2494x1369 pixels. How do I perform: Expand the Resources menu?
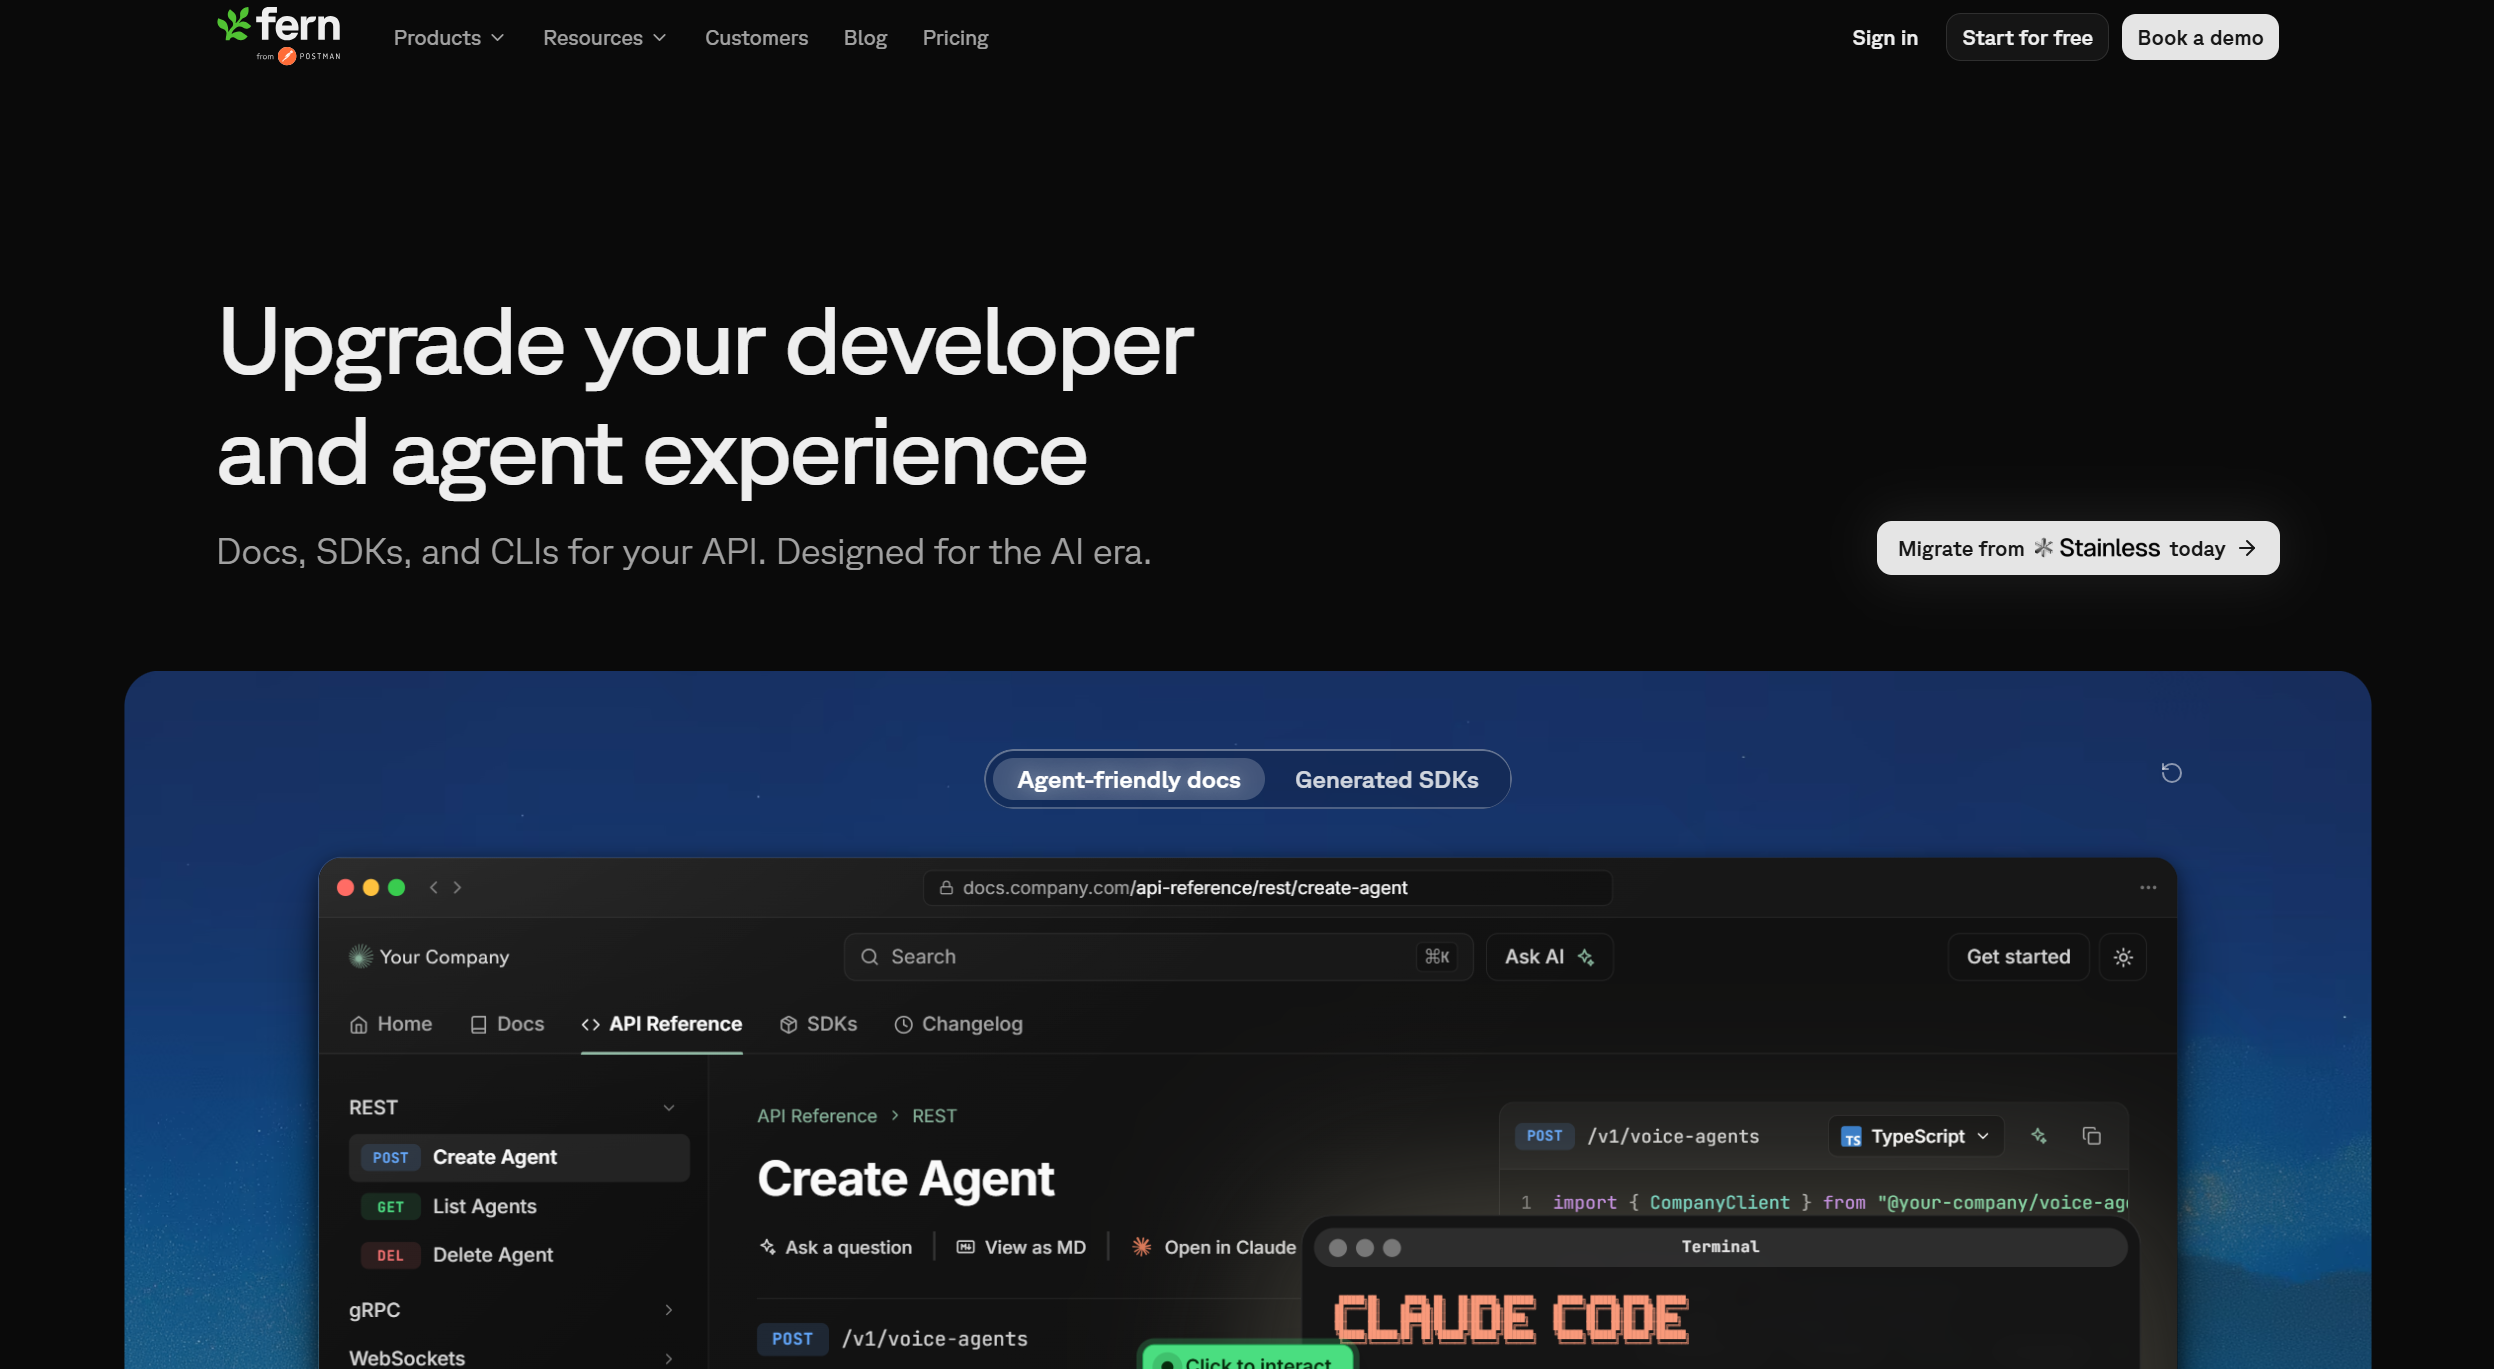click(604, 38)
